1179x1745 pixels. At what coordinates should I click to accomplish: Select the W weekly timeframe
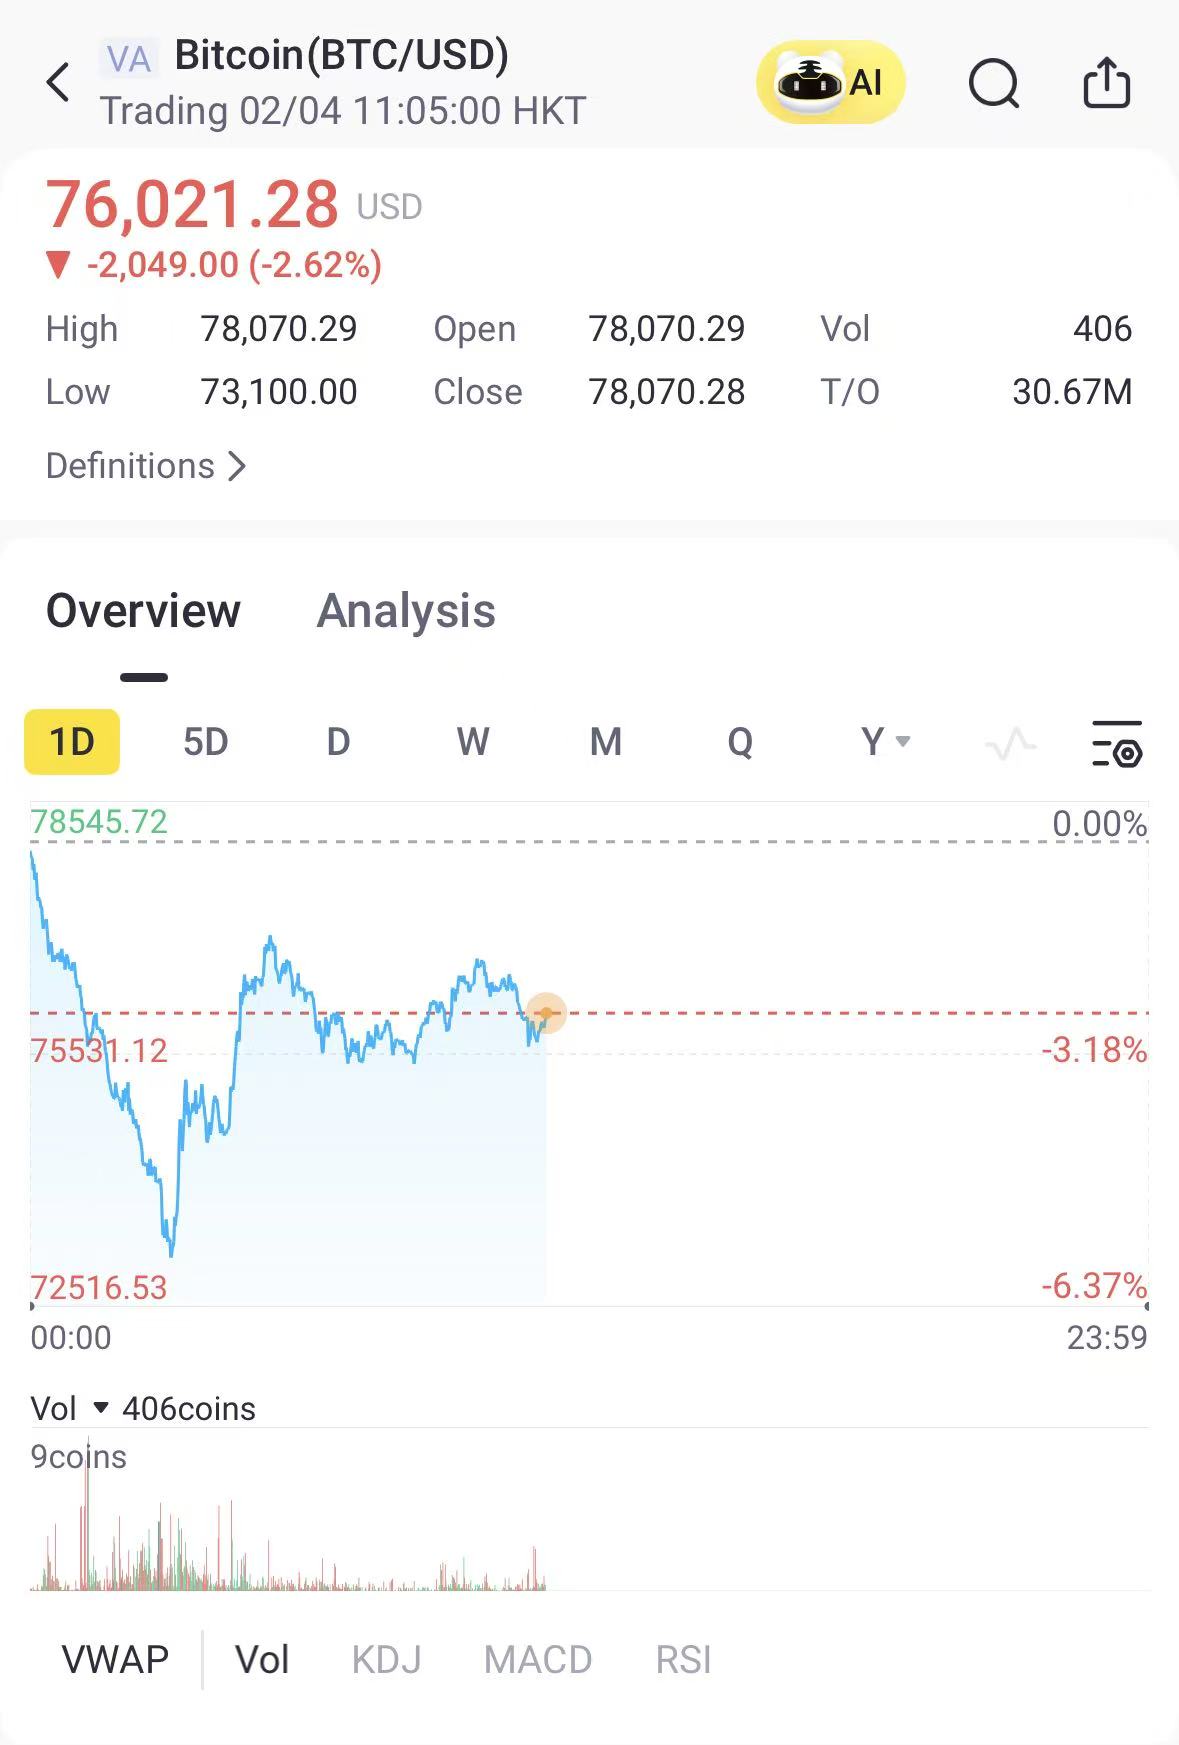tap(472, 742)
